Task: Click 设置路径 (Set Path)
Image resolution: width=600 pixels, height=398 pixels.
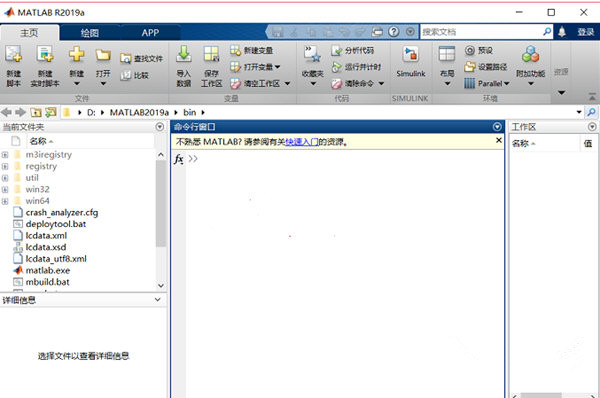Action: pyautogui.click(x=486, y=67)
